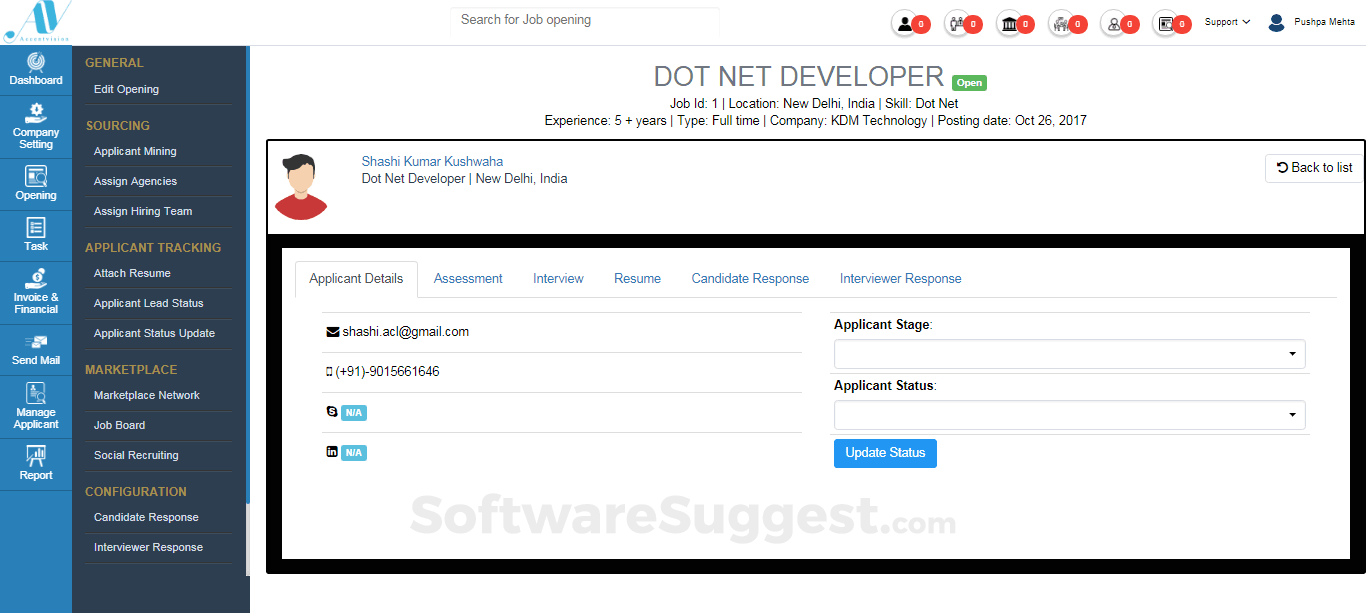
Task: Open Manage Applicant in the sidebar
Action: tap(36, 407)
